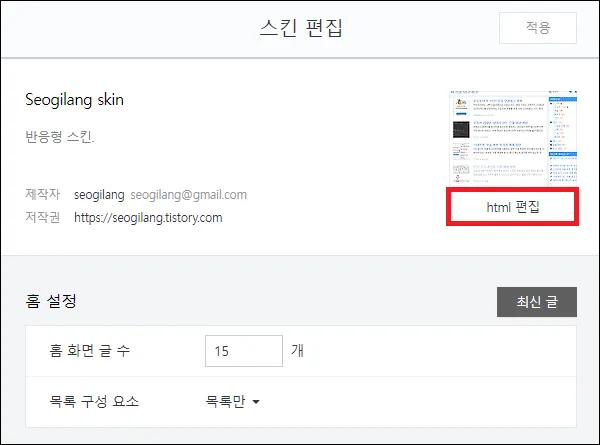The width and height of the screenshot is (600, 445).
Task: Click the 홈 화면 글 수 label
Action: (90, 350)
